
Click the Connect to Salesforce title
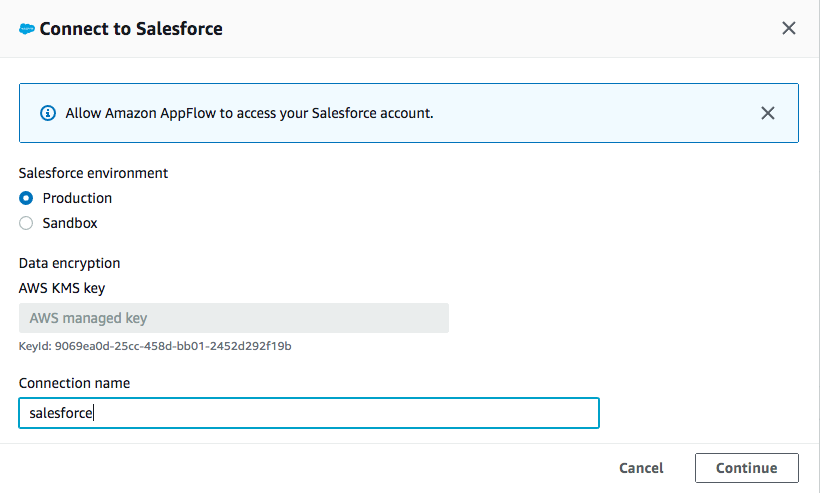coord(130,29)
